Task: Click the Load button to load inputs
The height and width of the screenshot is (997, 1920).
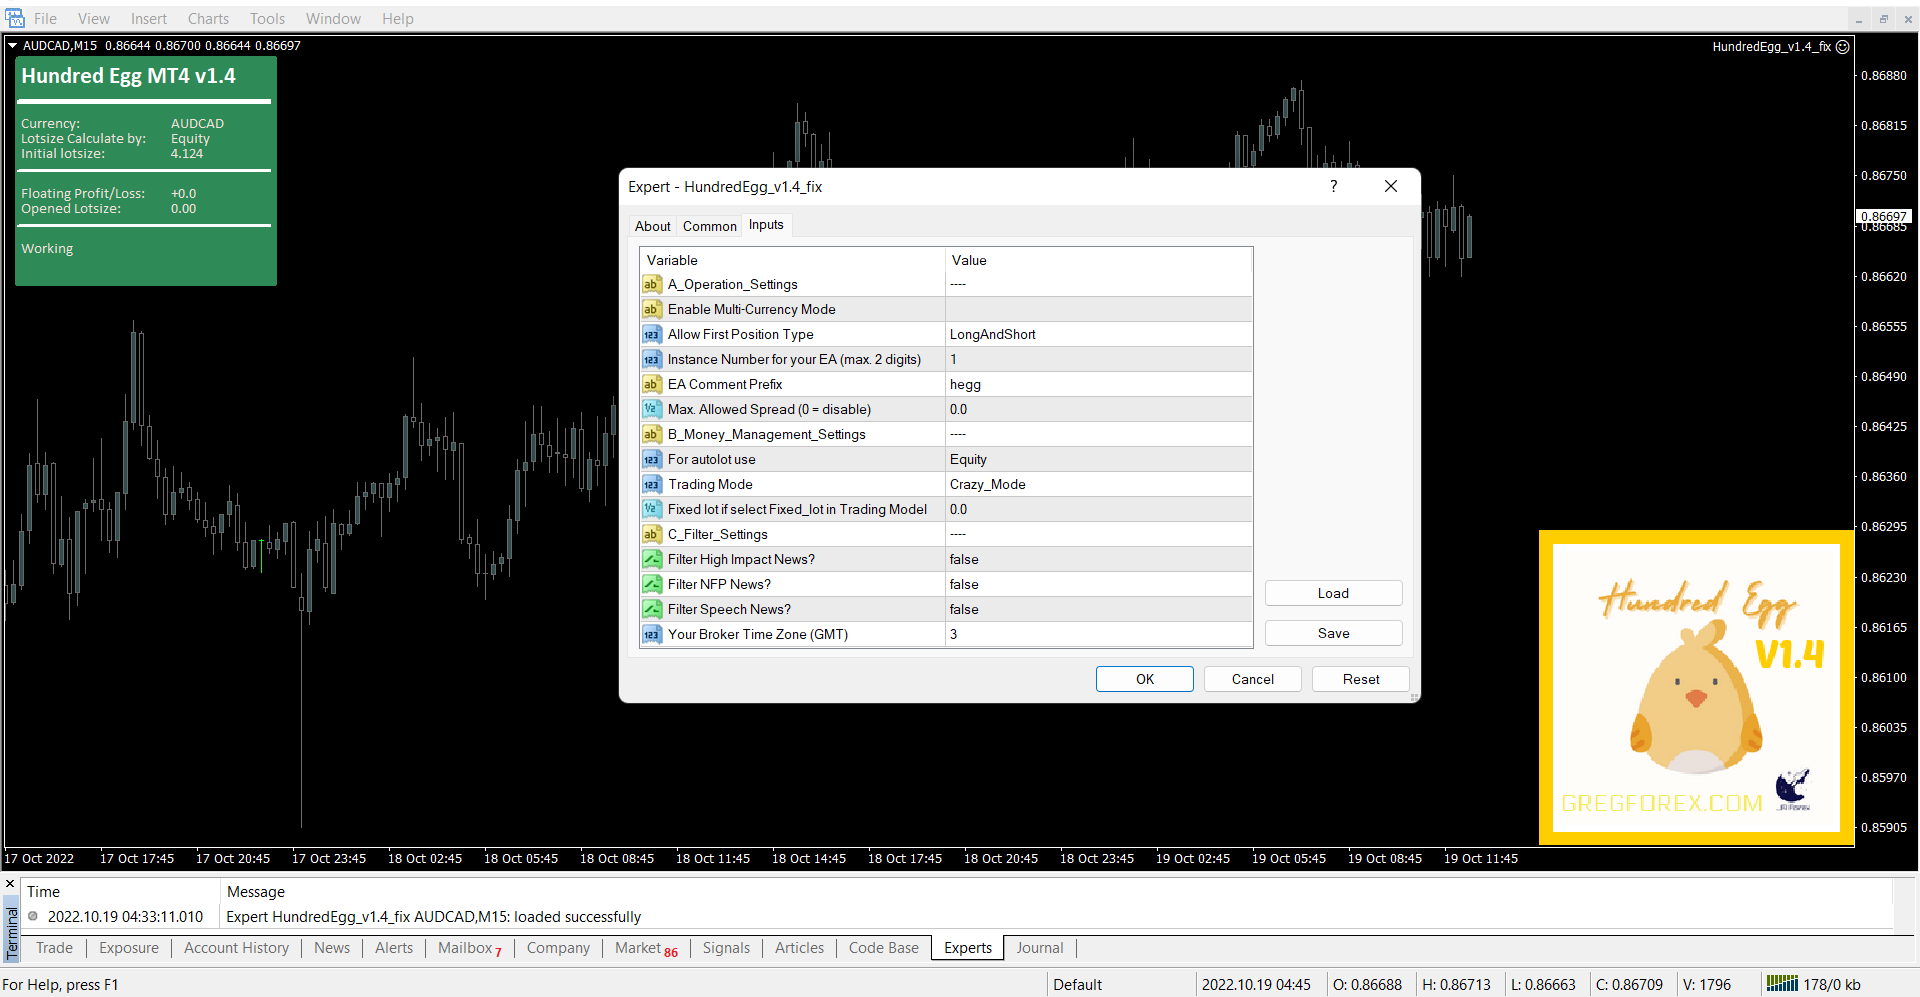Action: [x=1333, y=594]
